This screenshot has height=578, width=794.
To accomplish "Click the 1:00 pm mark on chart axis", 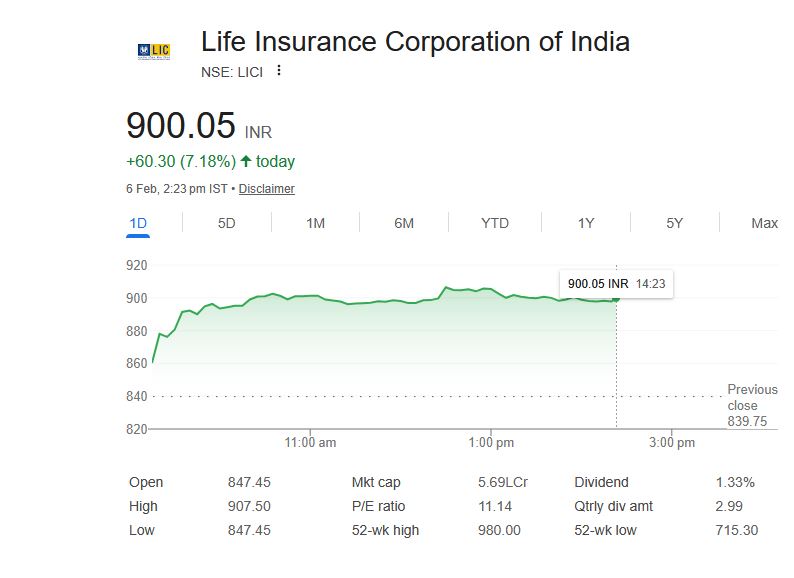I will (491, 442).
